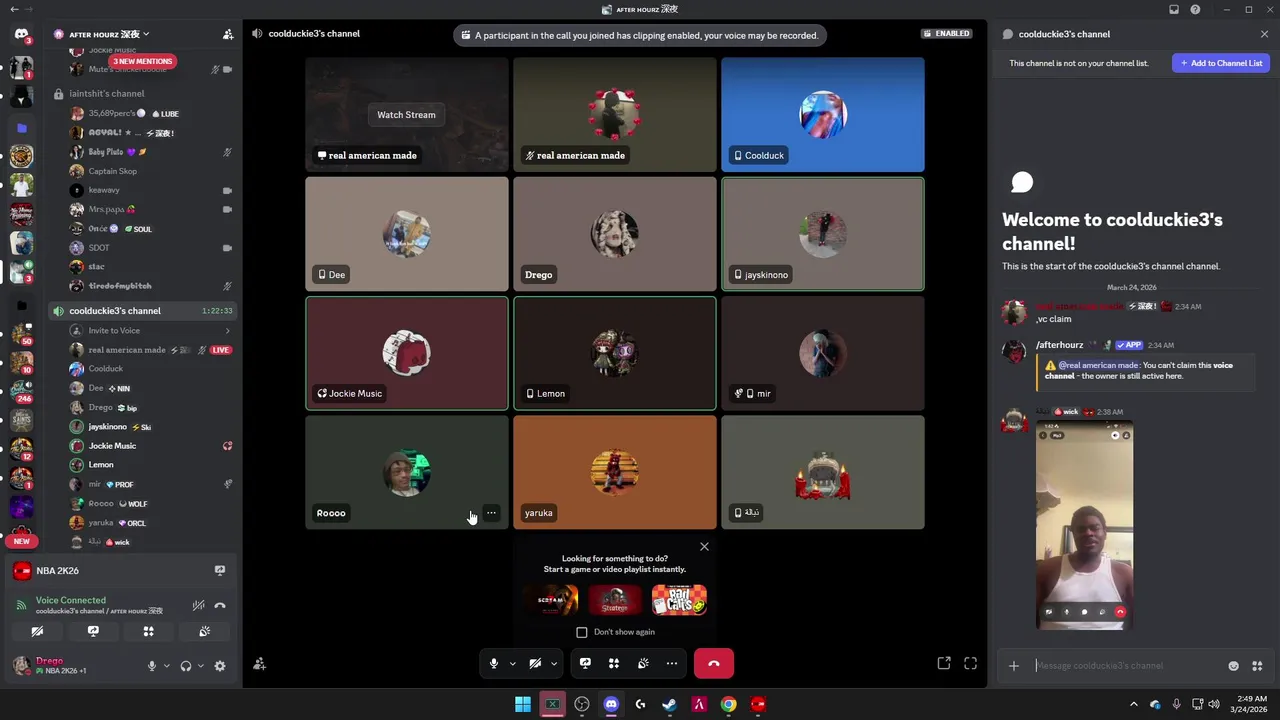
Task: Close the cooolduckie3's channel chat panel
Action: (1264, 34)
